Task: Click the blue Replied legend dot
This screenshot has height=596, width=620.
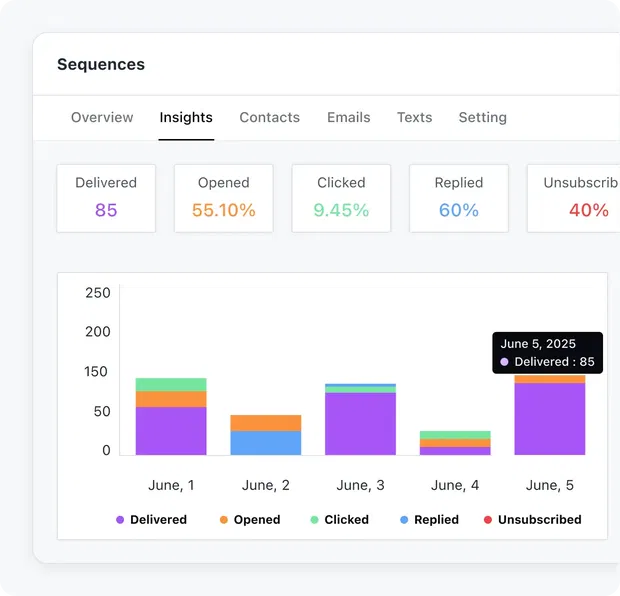Action: (x=404, y=520)
